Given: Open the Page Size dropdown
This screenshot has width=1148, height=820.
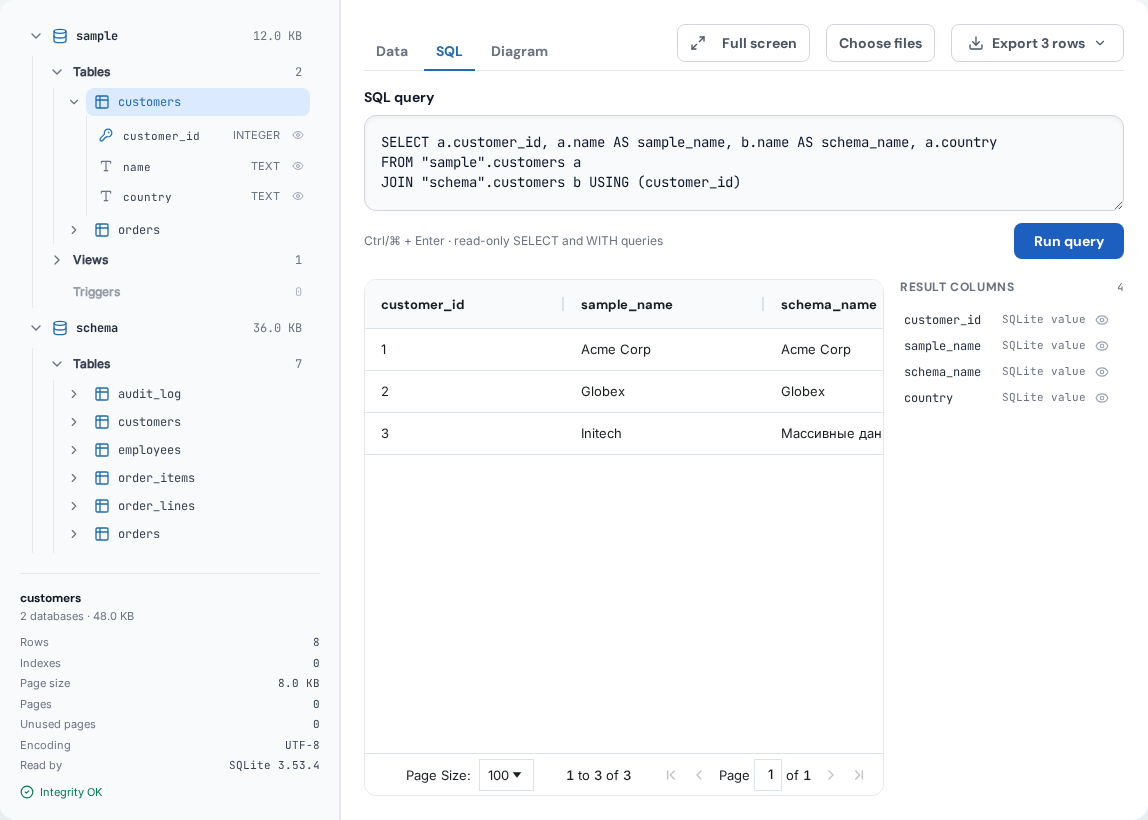Looking at the screenshot, I should 506,775.
